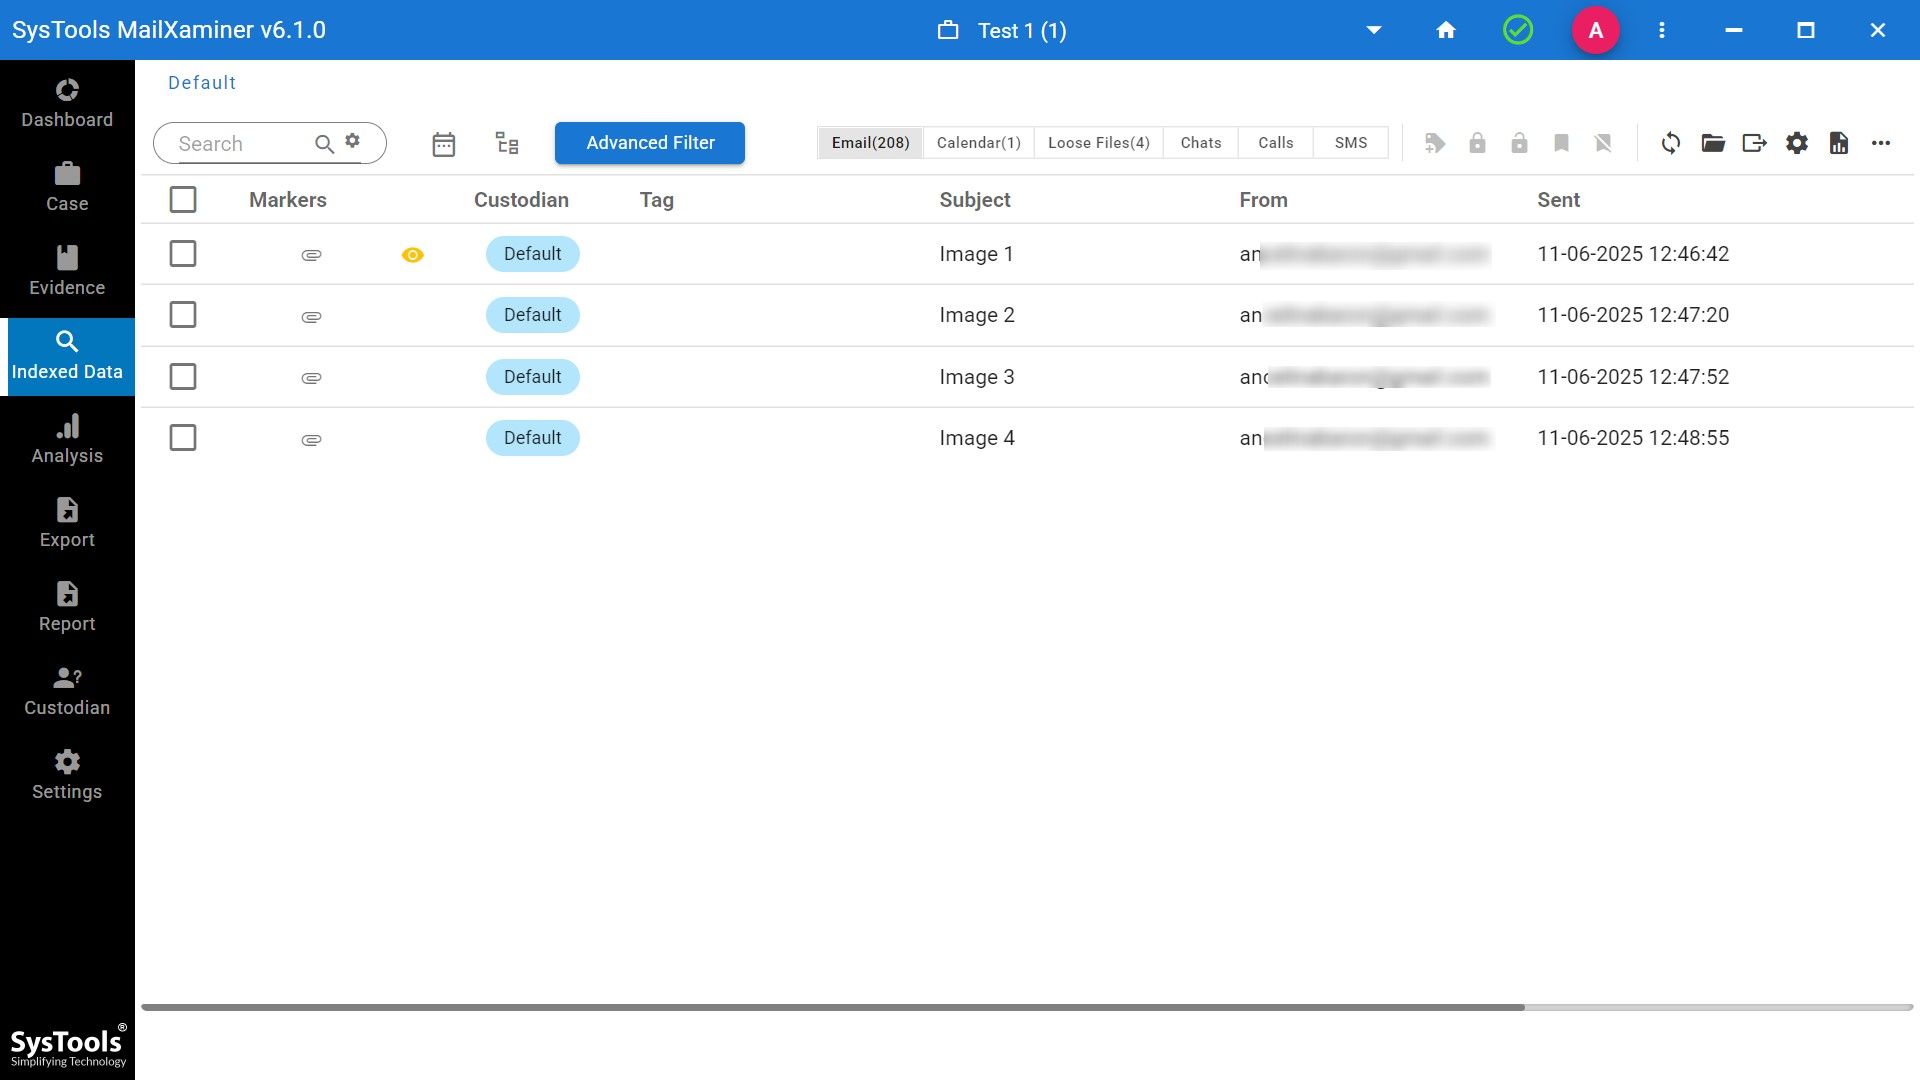Click the export arrow toolbar icon

coord(1755,143)
